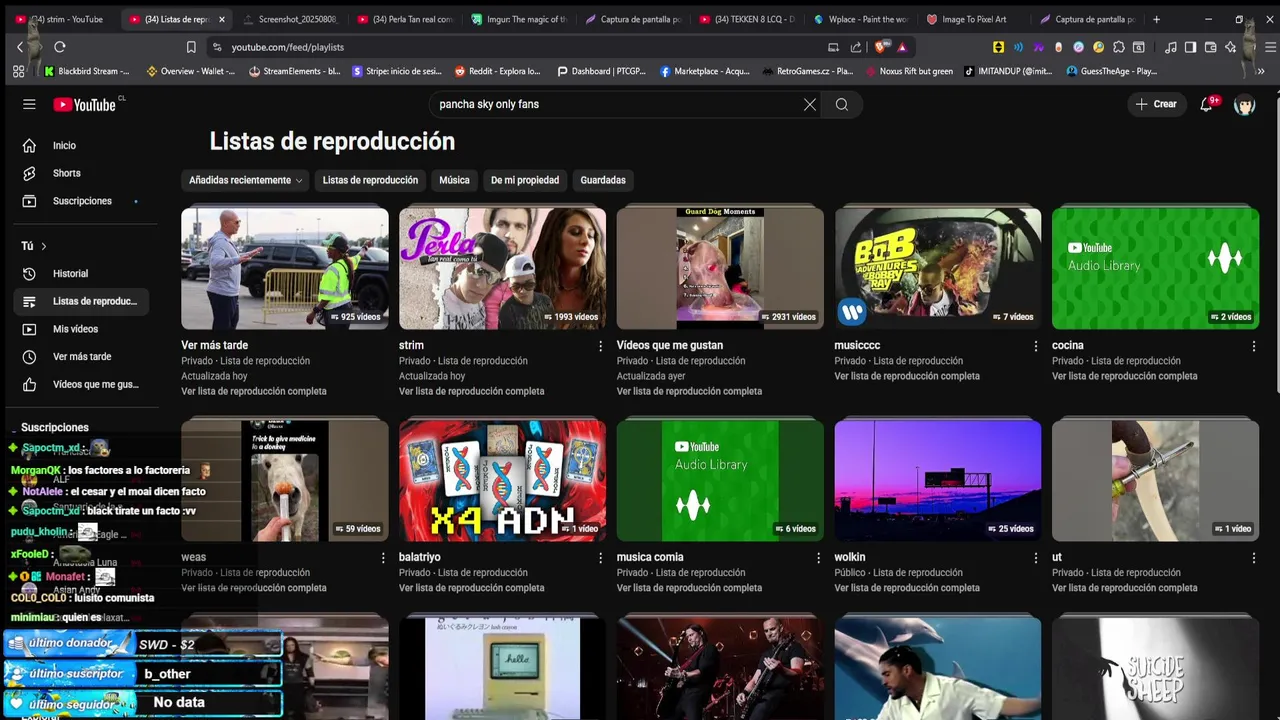Screen dimensions: 1280x720
Task: Select the Música filter chip
Action: click(x=454, y=180)
